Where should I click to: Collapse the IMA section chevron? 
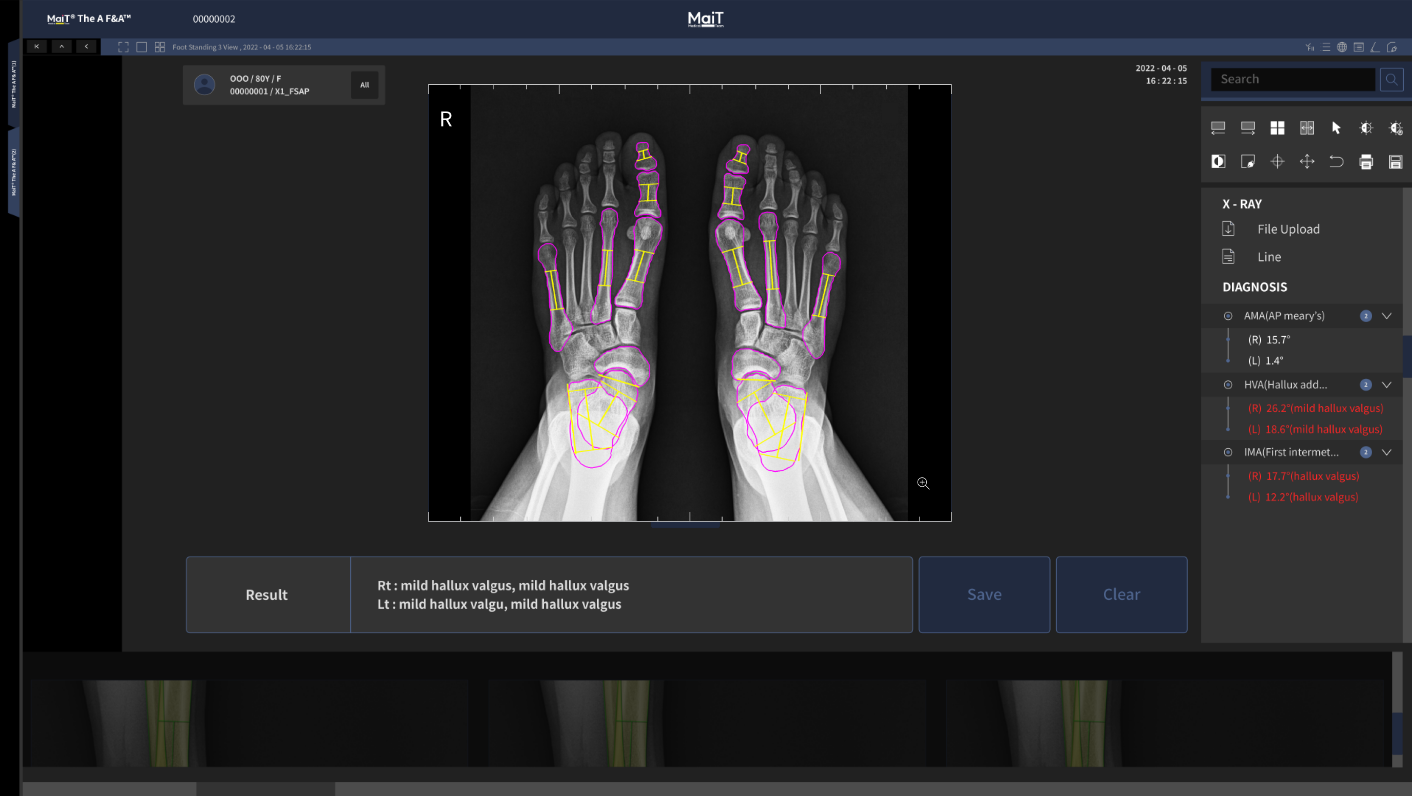click(1386, 452)
